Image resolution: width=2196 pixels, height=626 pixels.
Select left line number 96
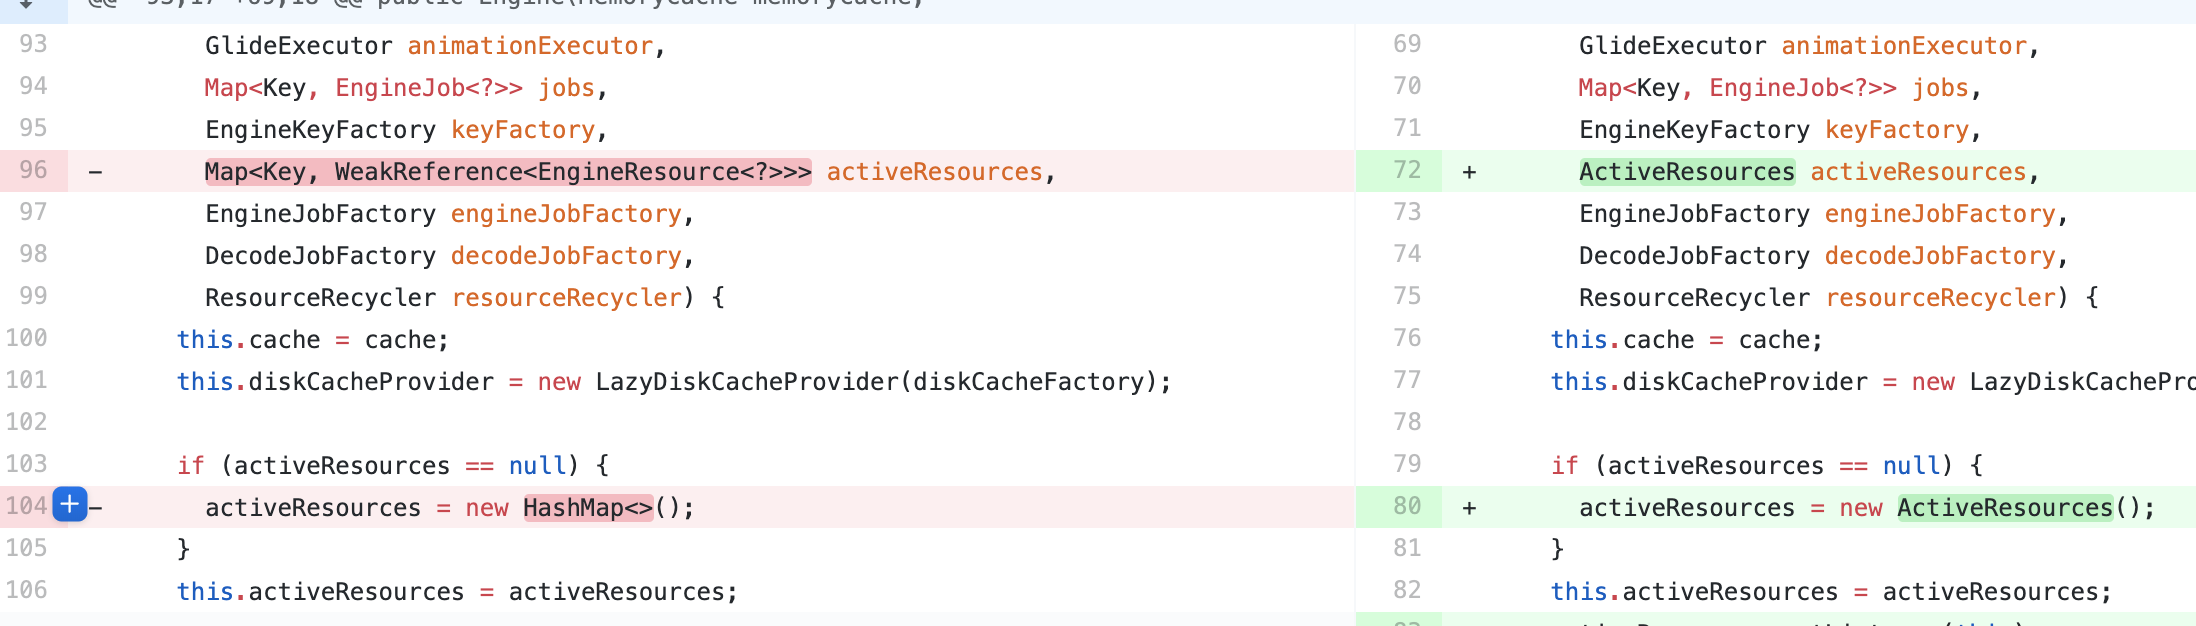tap(33, 170)
